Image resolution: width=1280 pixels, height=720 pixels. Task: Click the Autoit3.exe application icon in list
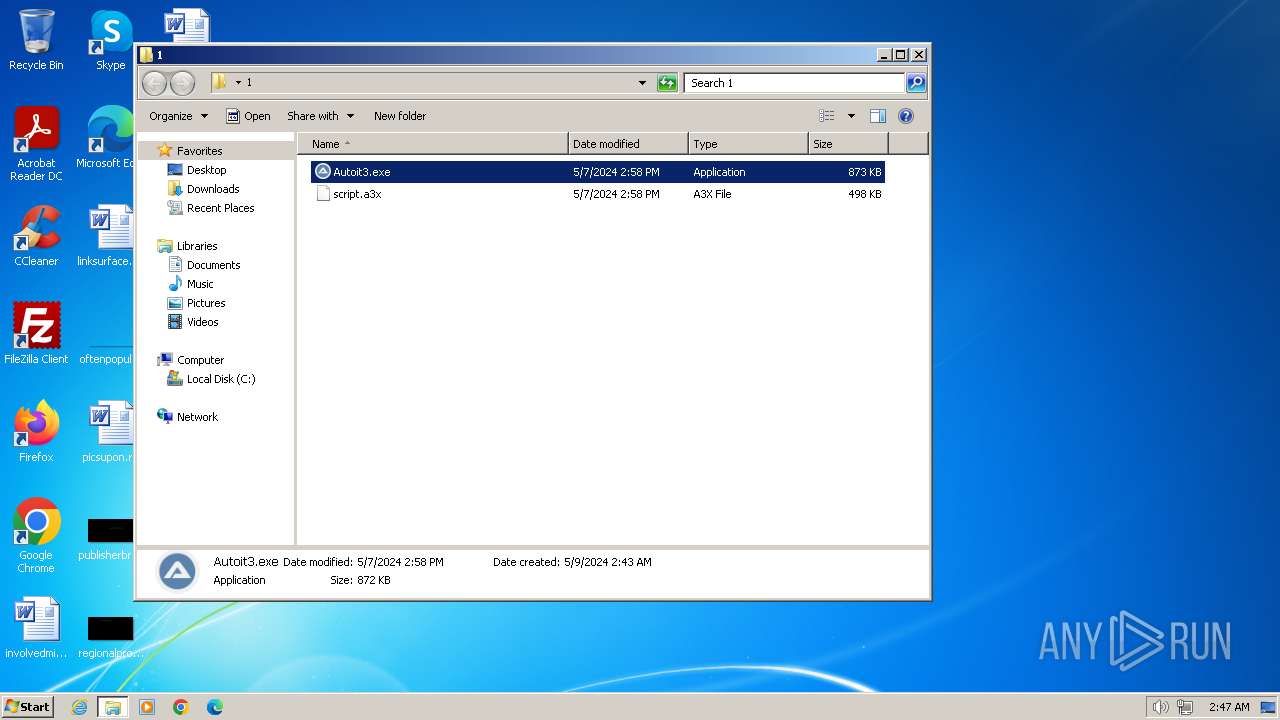tap(322, 172)
